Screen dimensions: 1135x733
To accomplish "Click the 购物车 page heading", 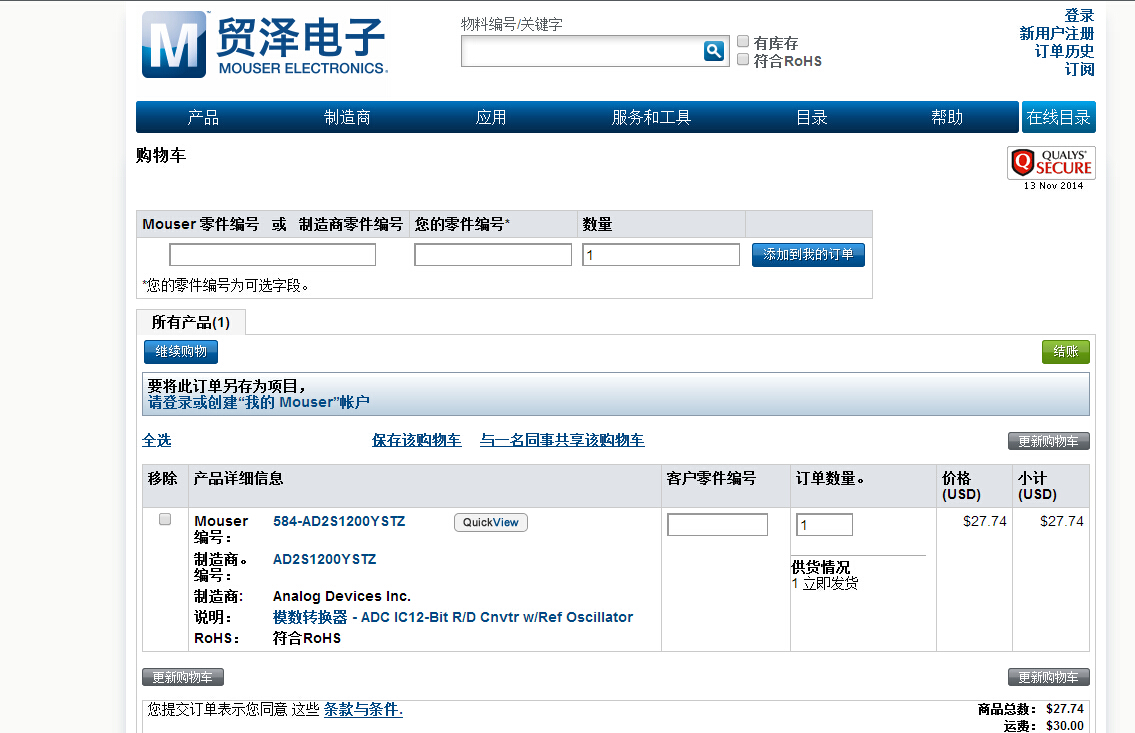I will 161,156.
